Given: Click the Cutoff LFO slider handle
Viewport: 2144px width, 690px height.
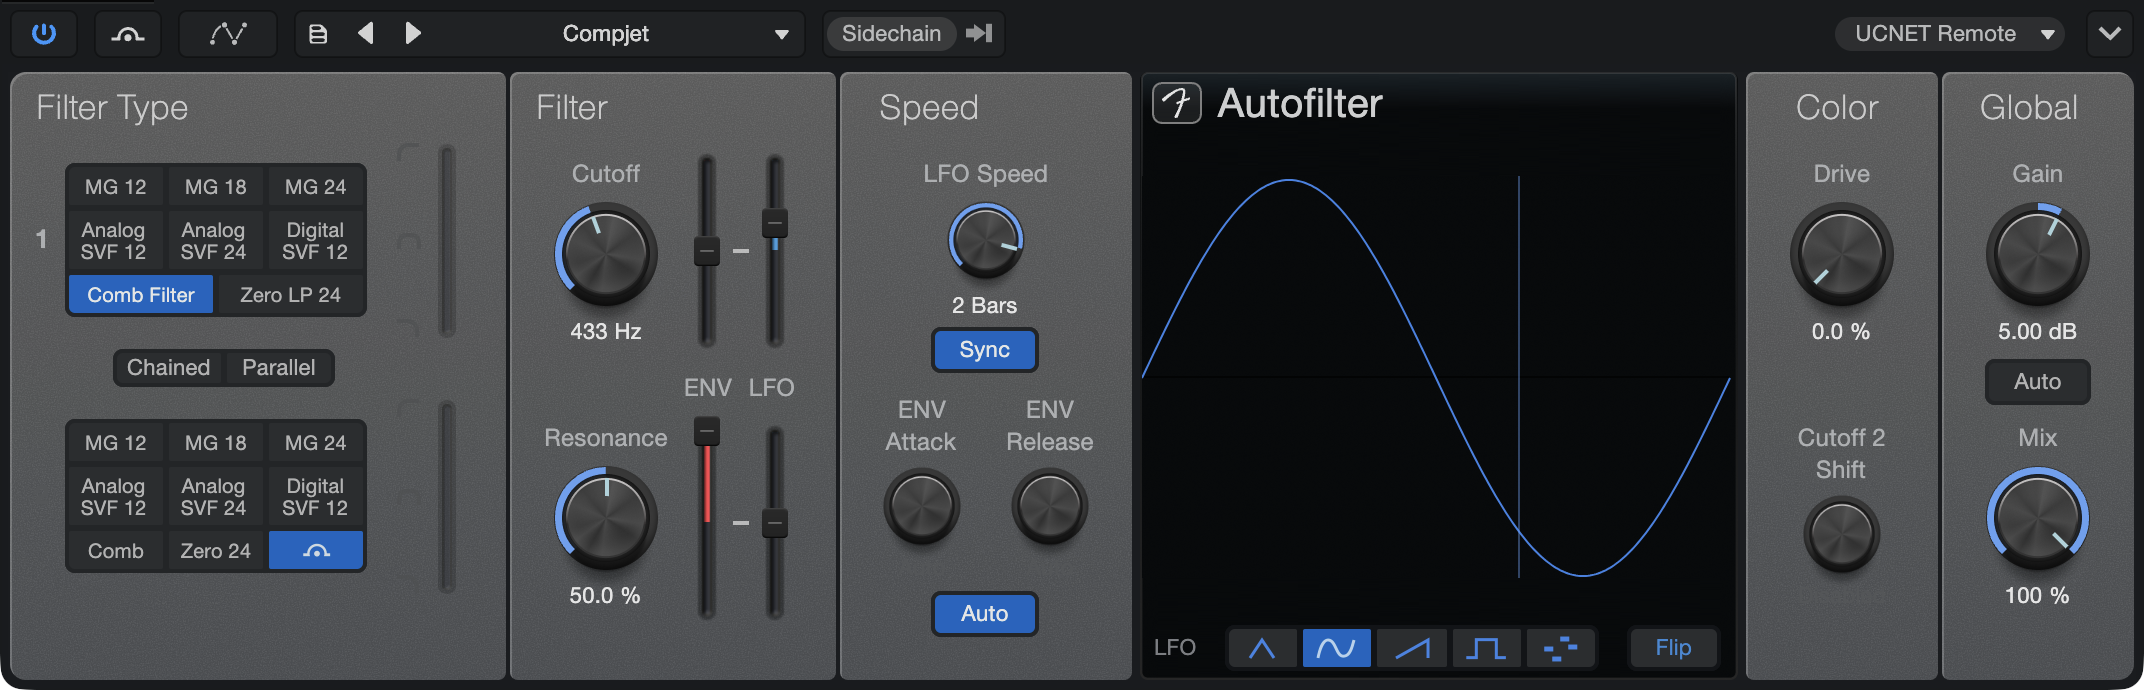Looking at the screenshot, I should coord(775,222).
